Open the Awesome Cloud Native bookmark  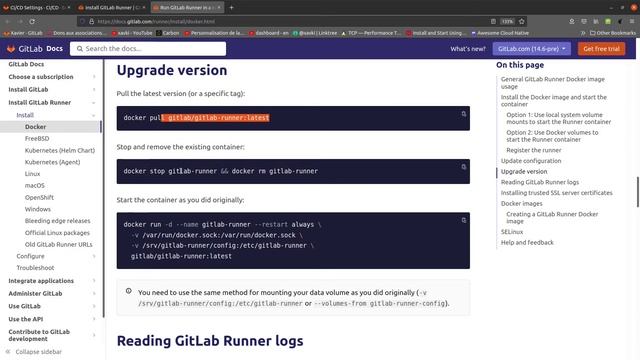coord(500,33)
